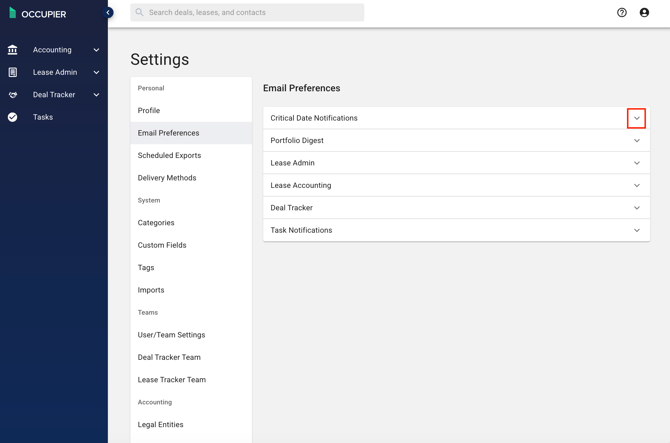Click the Accounting sidebar label
Viewport: 670px width, 443px height.
pos(52,50)
